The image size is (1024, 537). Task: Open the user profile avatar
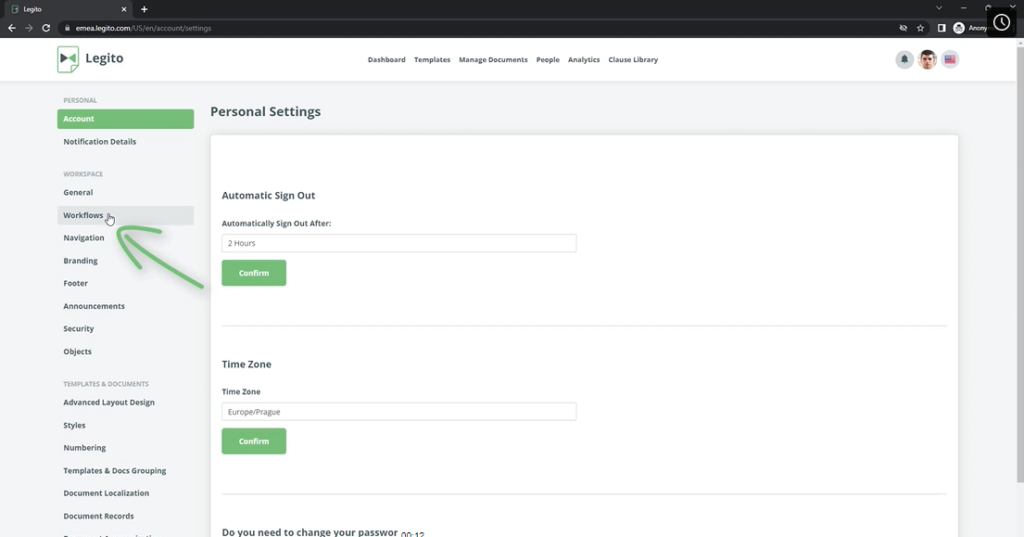(x=927, y=60)
